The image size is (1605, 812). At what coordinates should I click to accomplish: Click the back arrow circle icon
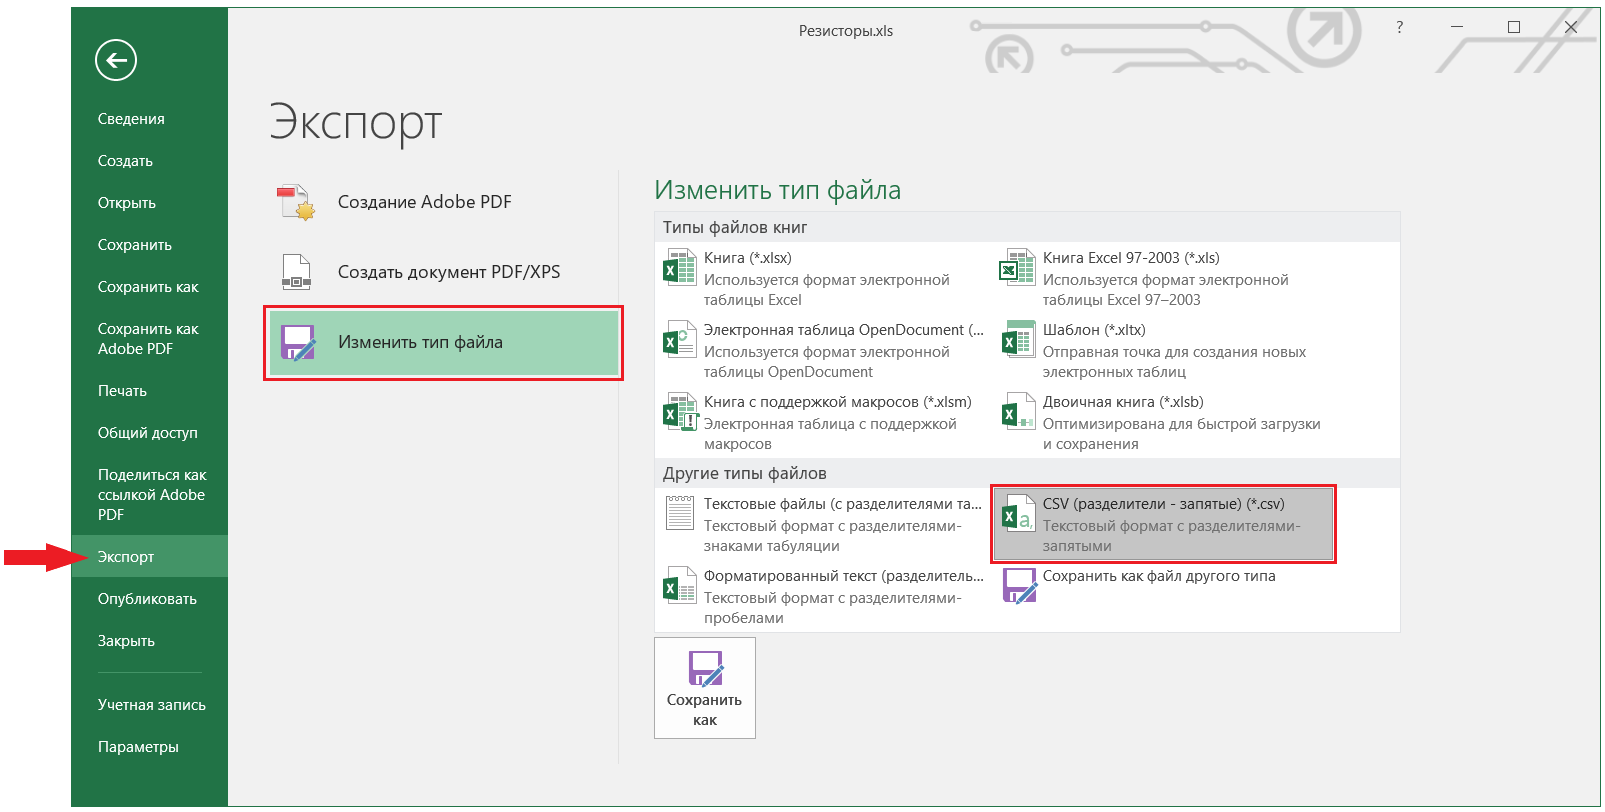pyautogui.click(x=116, y=60)
